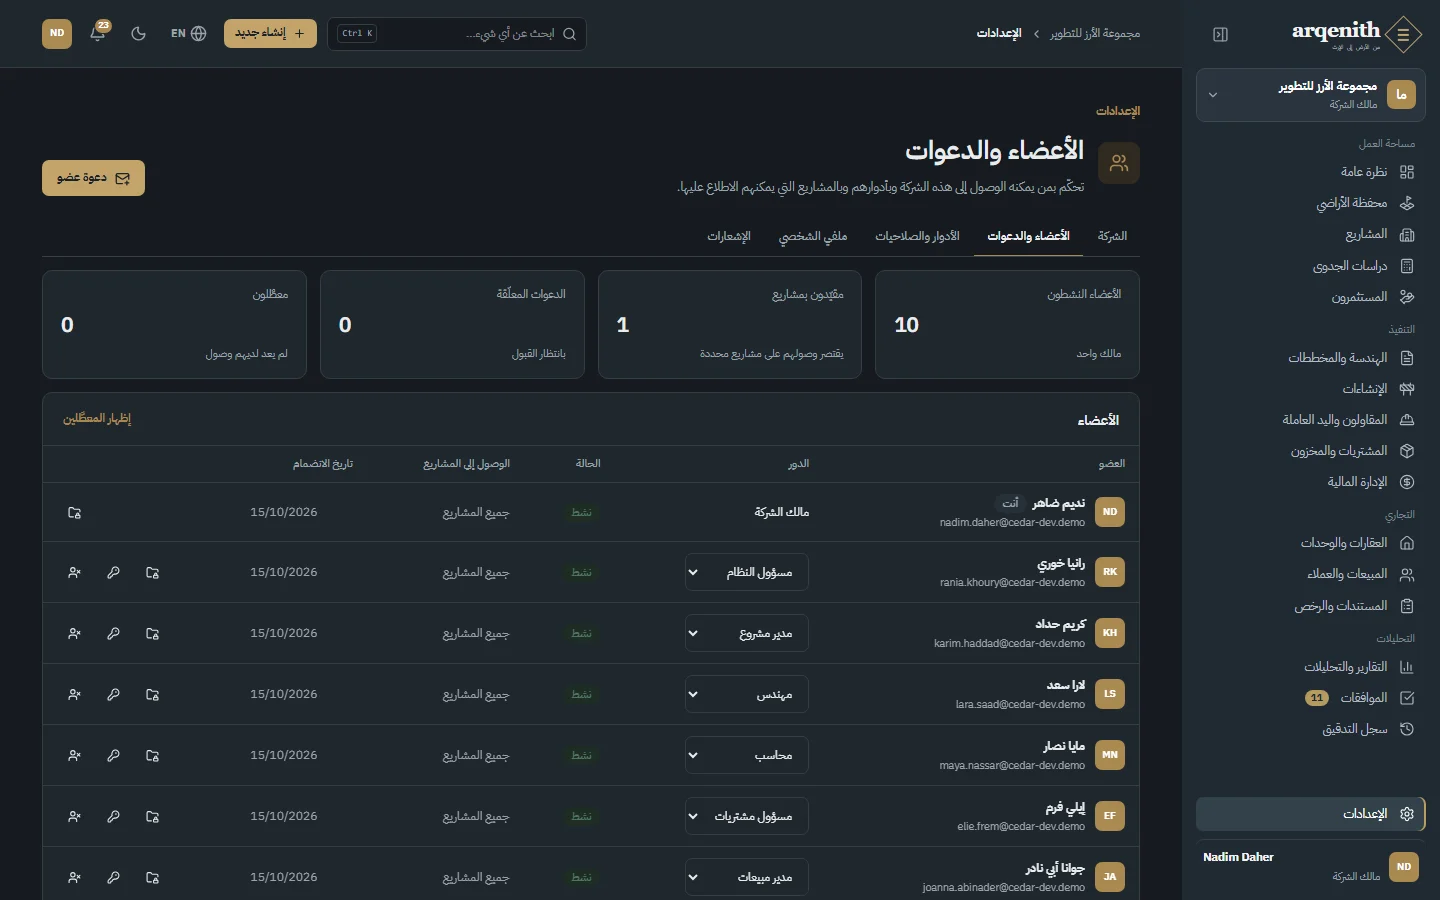Open the ND user avatar in top bar
1440x900 pixels.
pos(57,33)
